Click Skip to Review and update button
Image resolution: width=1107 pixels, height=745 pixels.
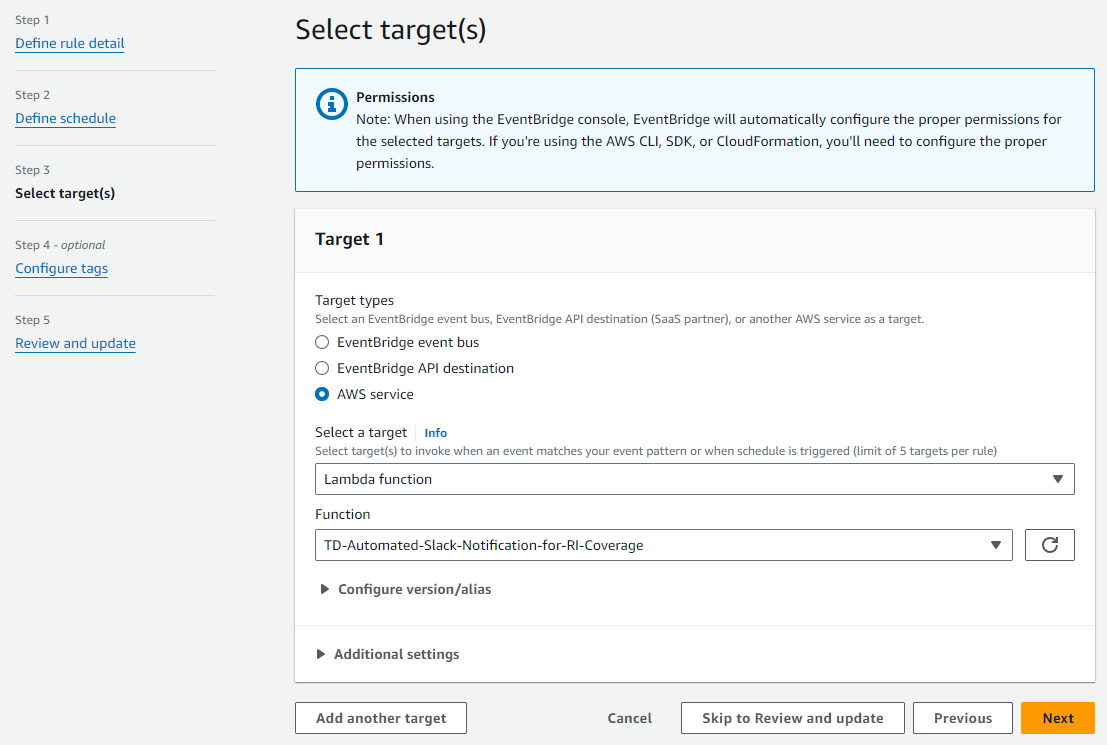(x=793, y=718)
